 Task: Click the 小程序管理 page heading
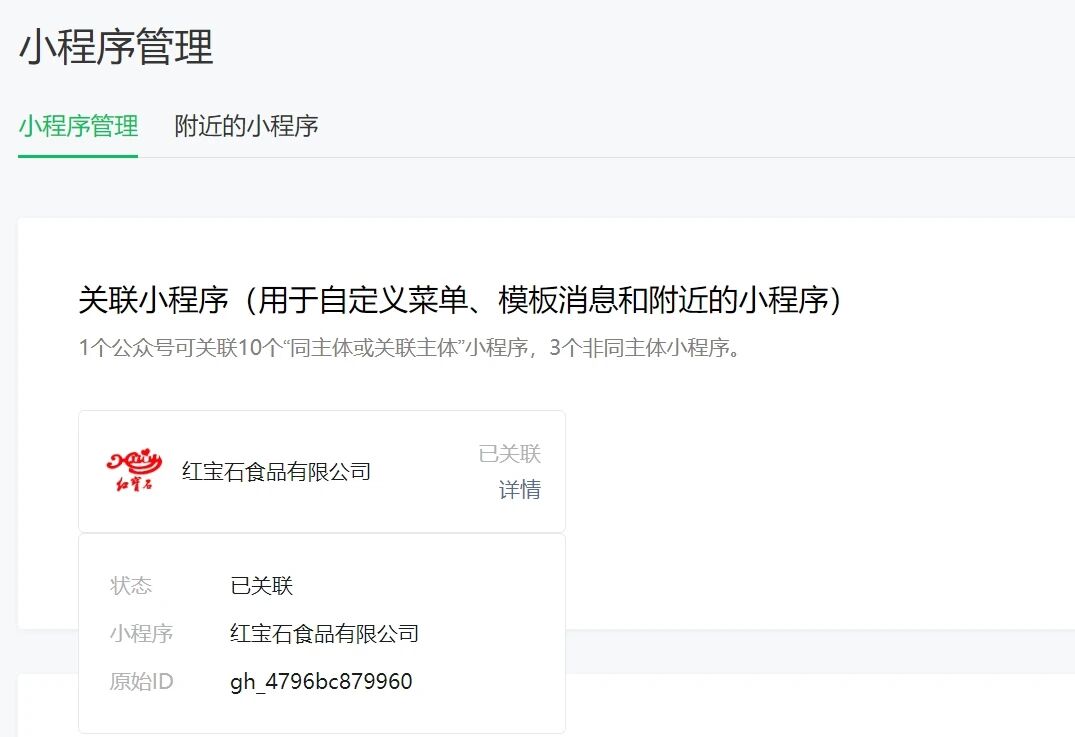[117, 47]
